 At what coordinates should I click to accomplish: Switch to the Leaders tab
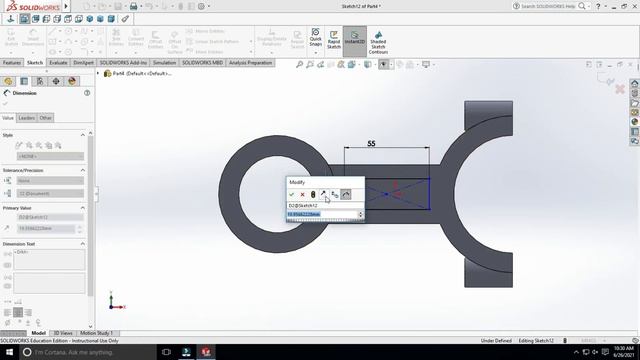[27, 118]
